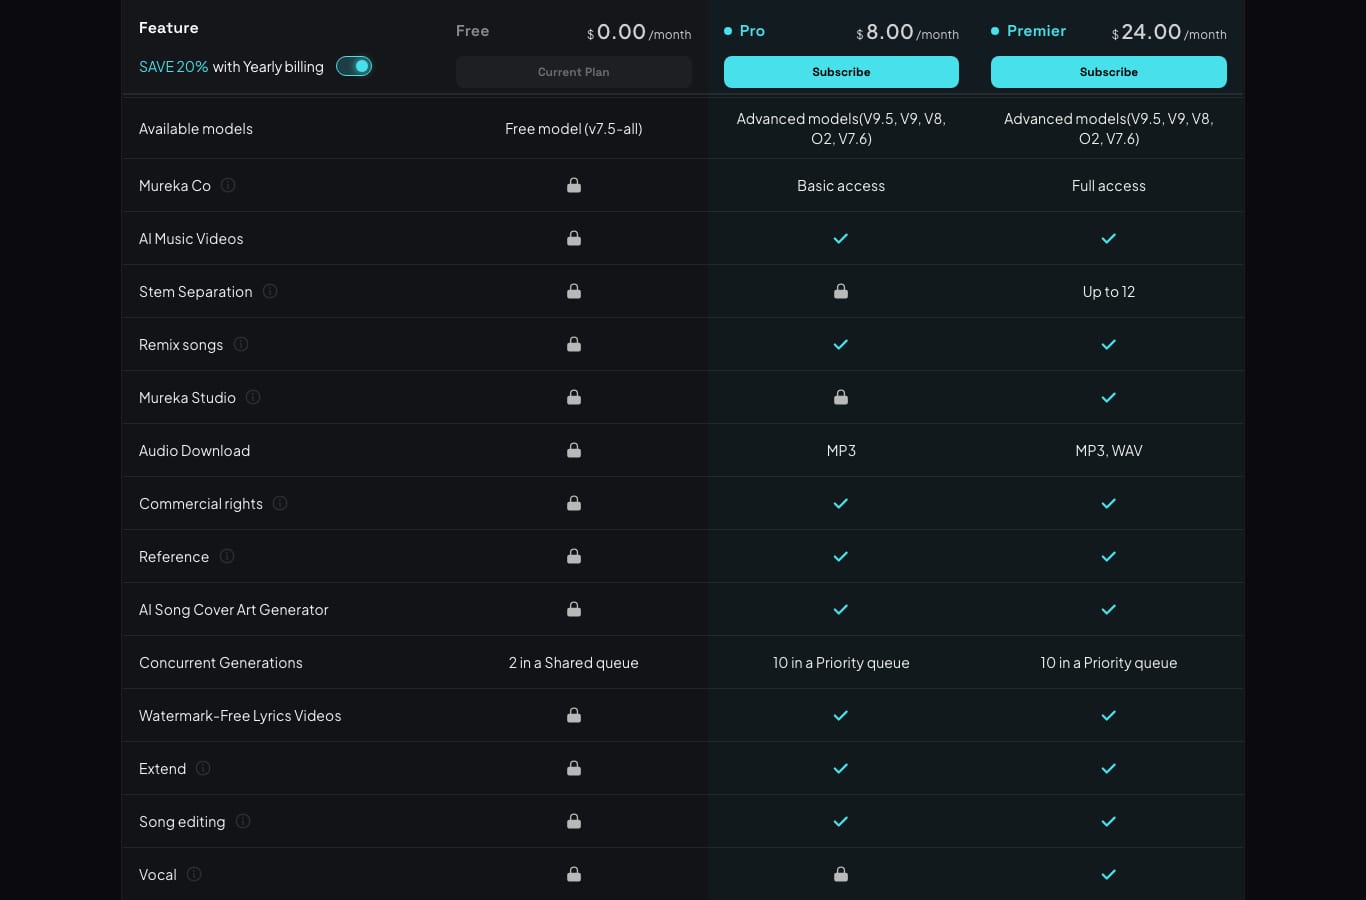The image size is (1366, 900).
Task: Click the "AI Song Cover Art Generator" row label
Action: [233, 609]
